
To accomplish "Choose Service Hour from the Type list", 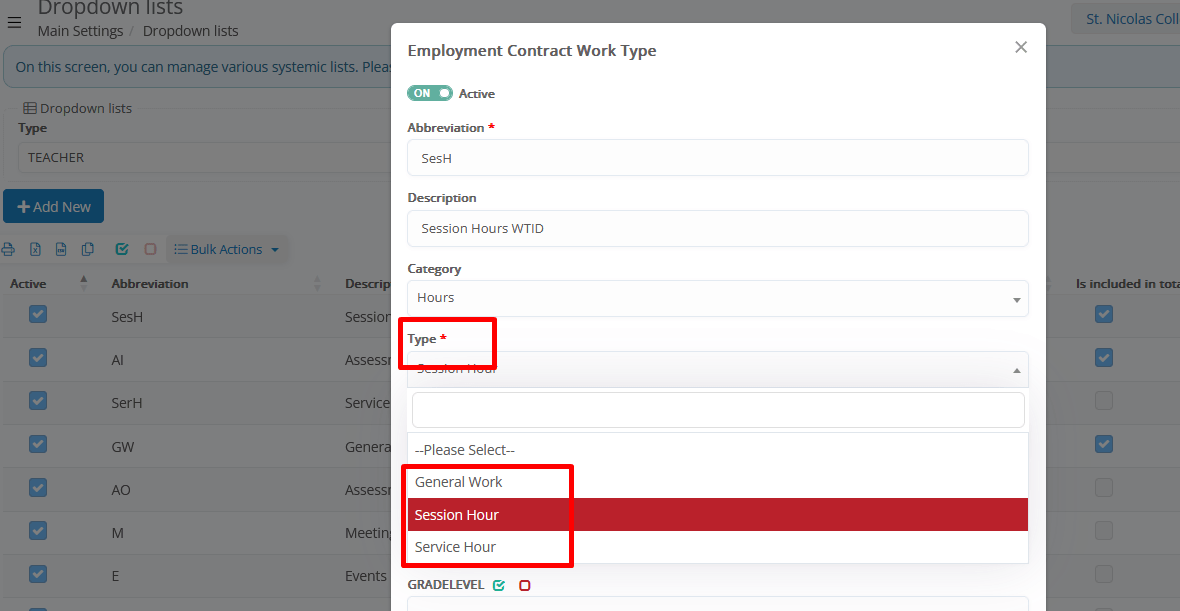I will point(455,547).
